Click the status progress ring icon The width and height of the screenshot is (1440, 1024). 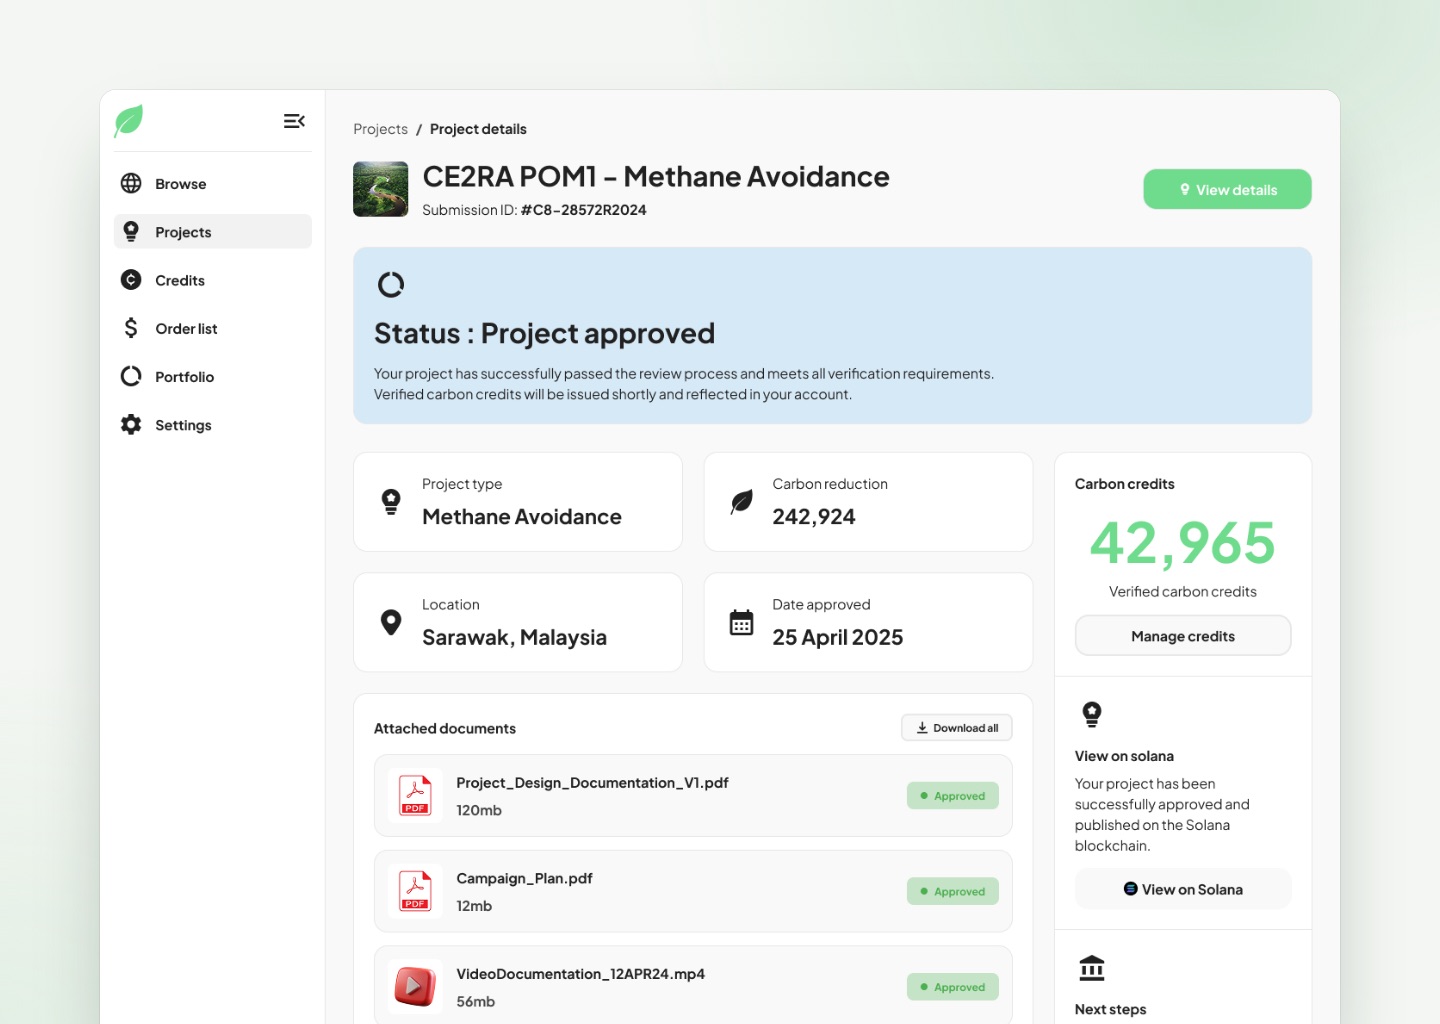(391, 285)
